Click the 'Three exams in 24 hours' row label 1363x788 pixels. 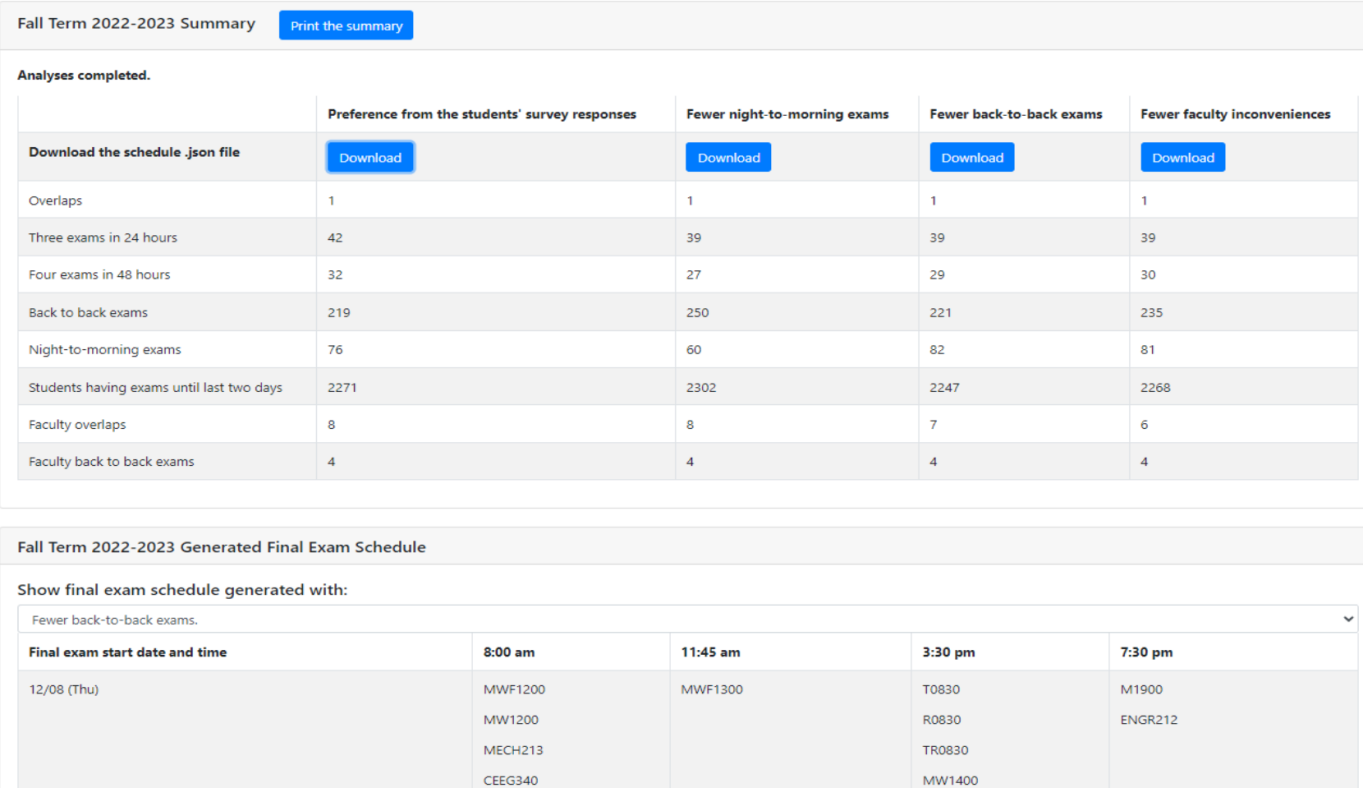(x=103, y=238)
